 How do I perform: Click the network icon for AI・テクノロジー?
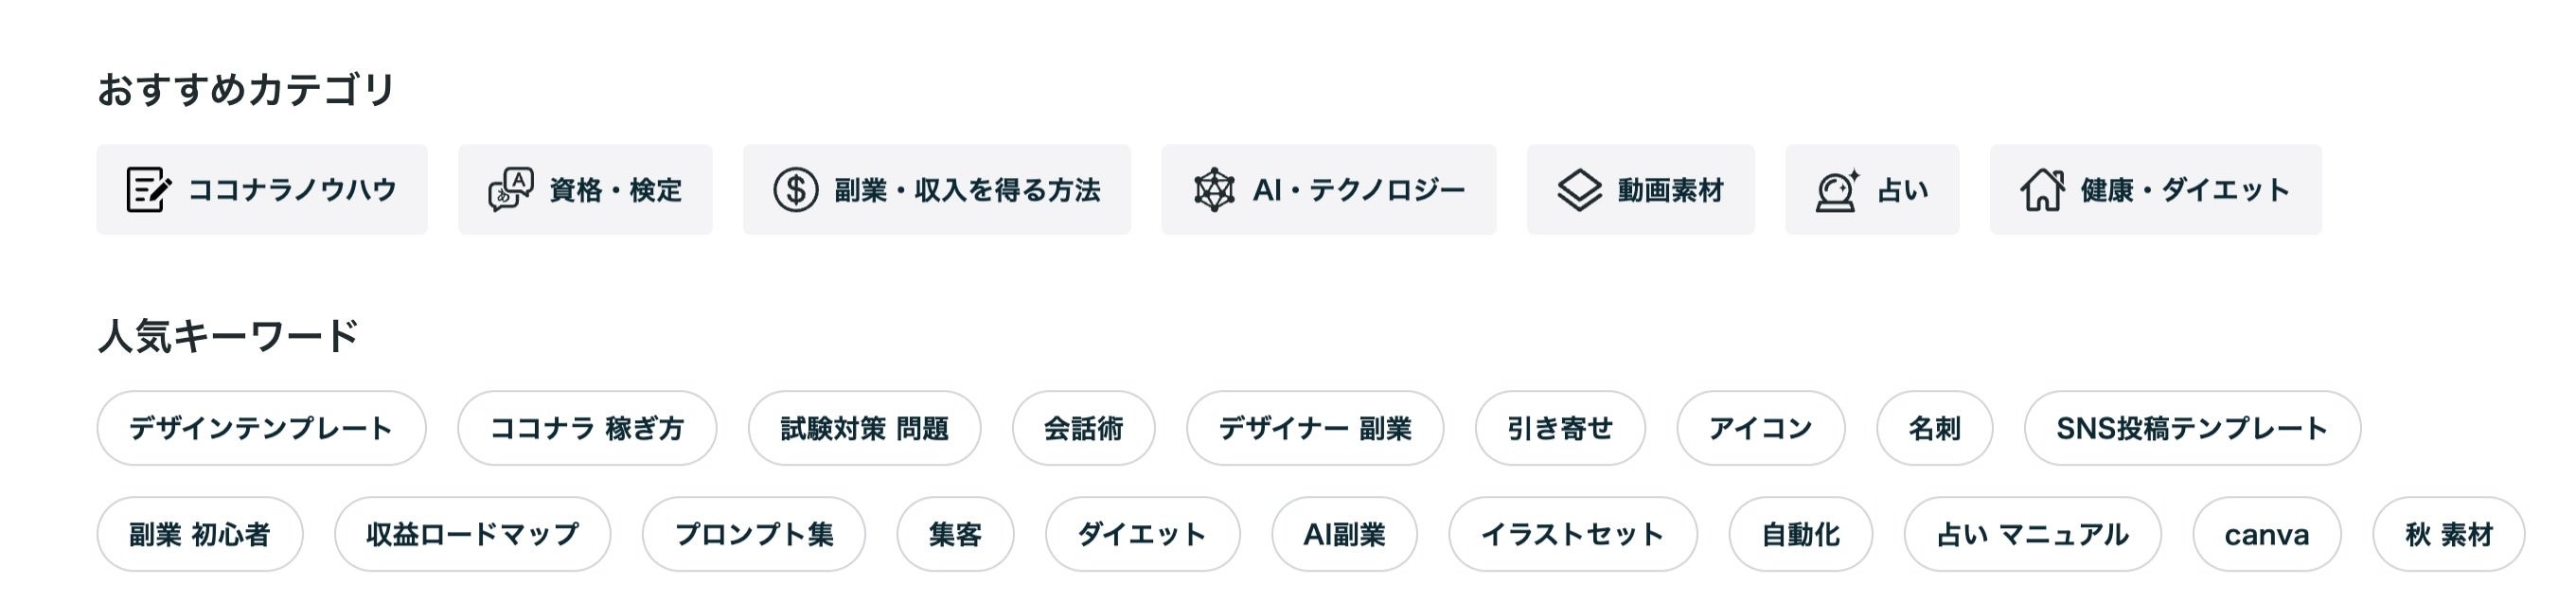click(1214, 190)
